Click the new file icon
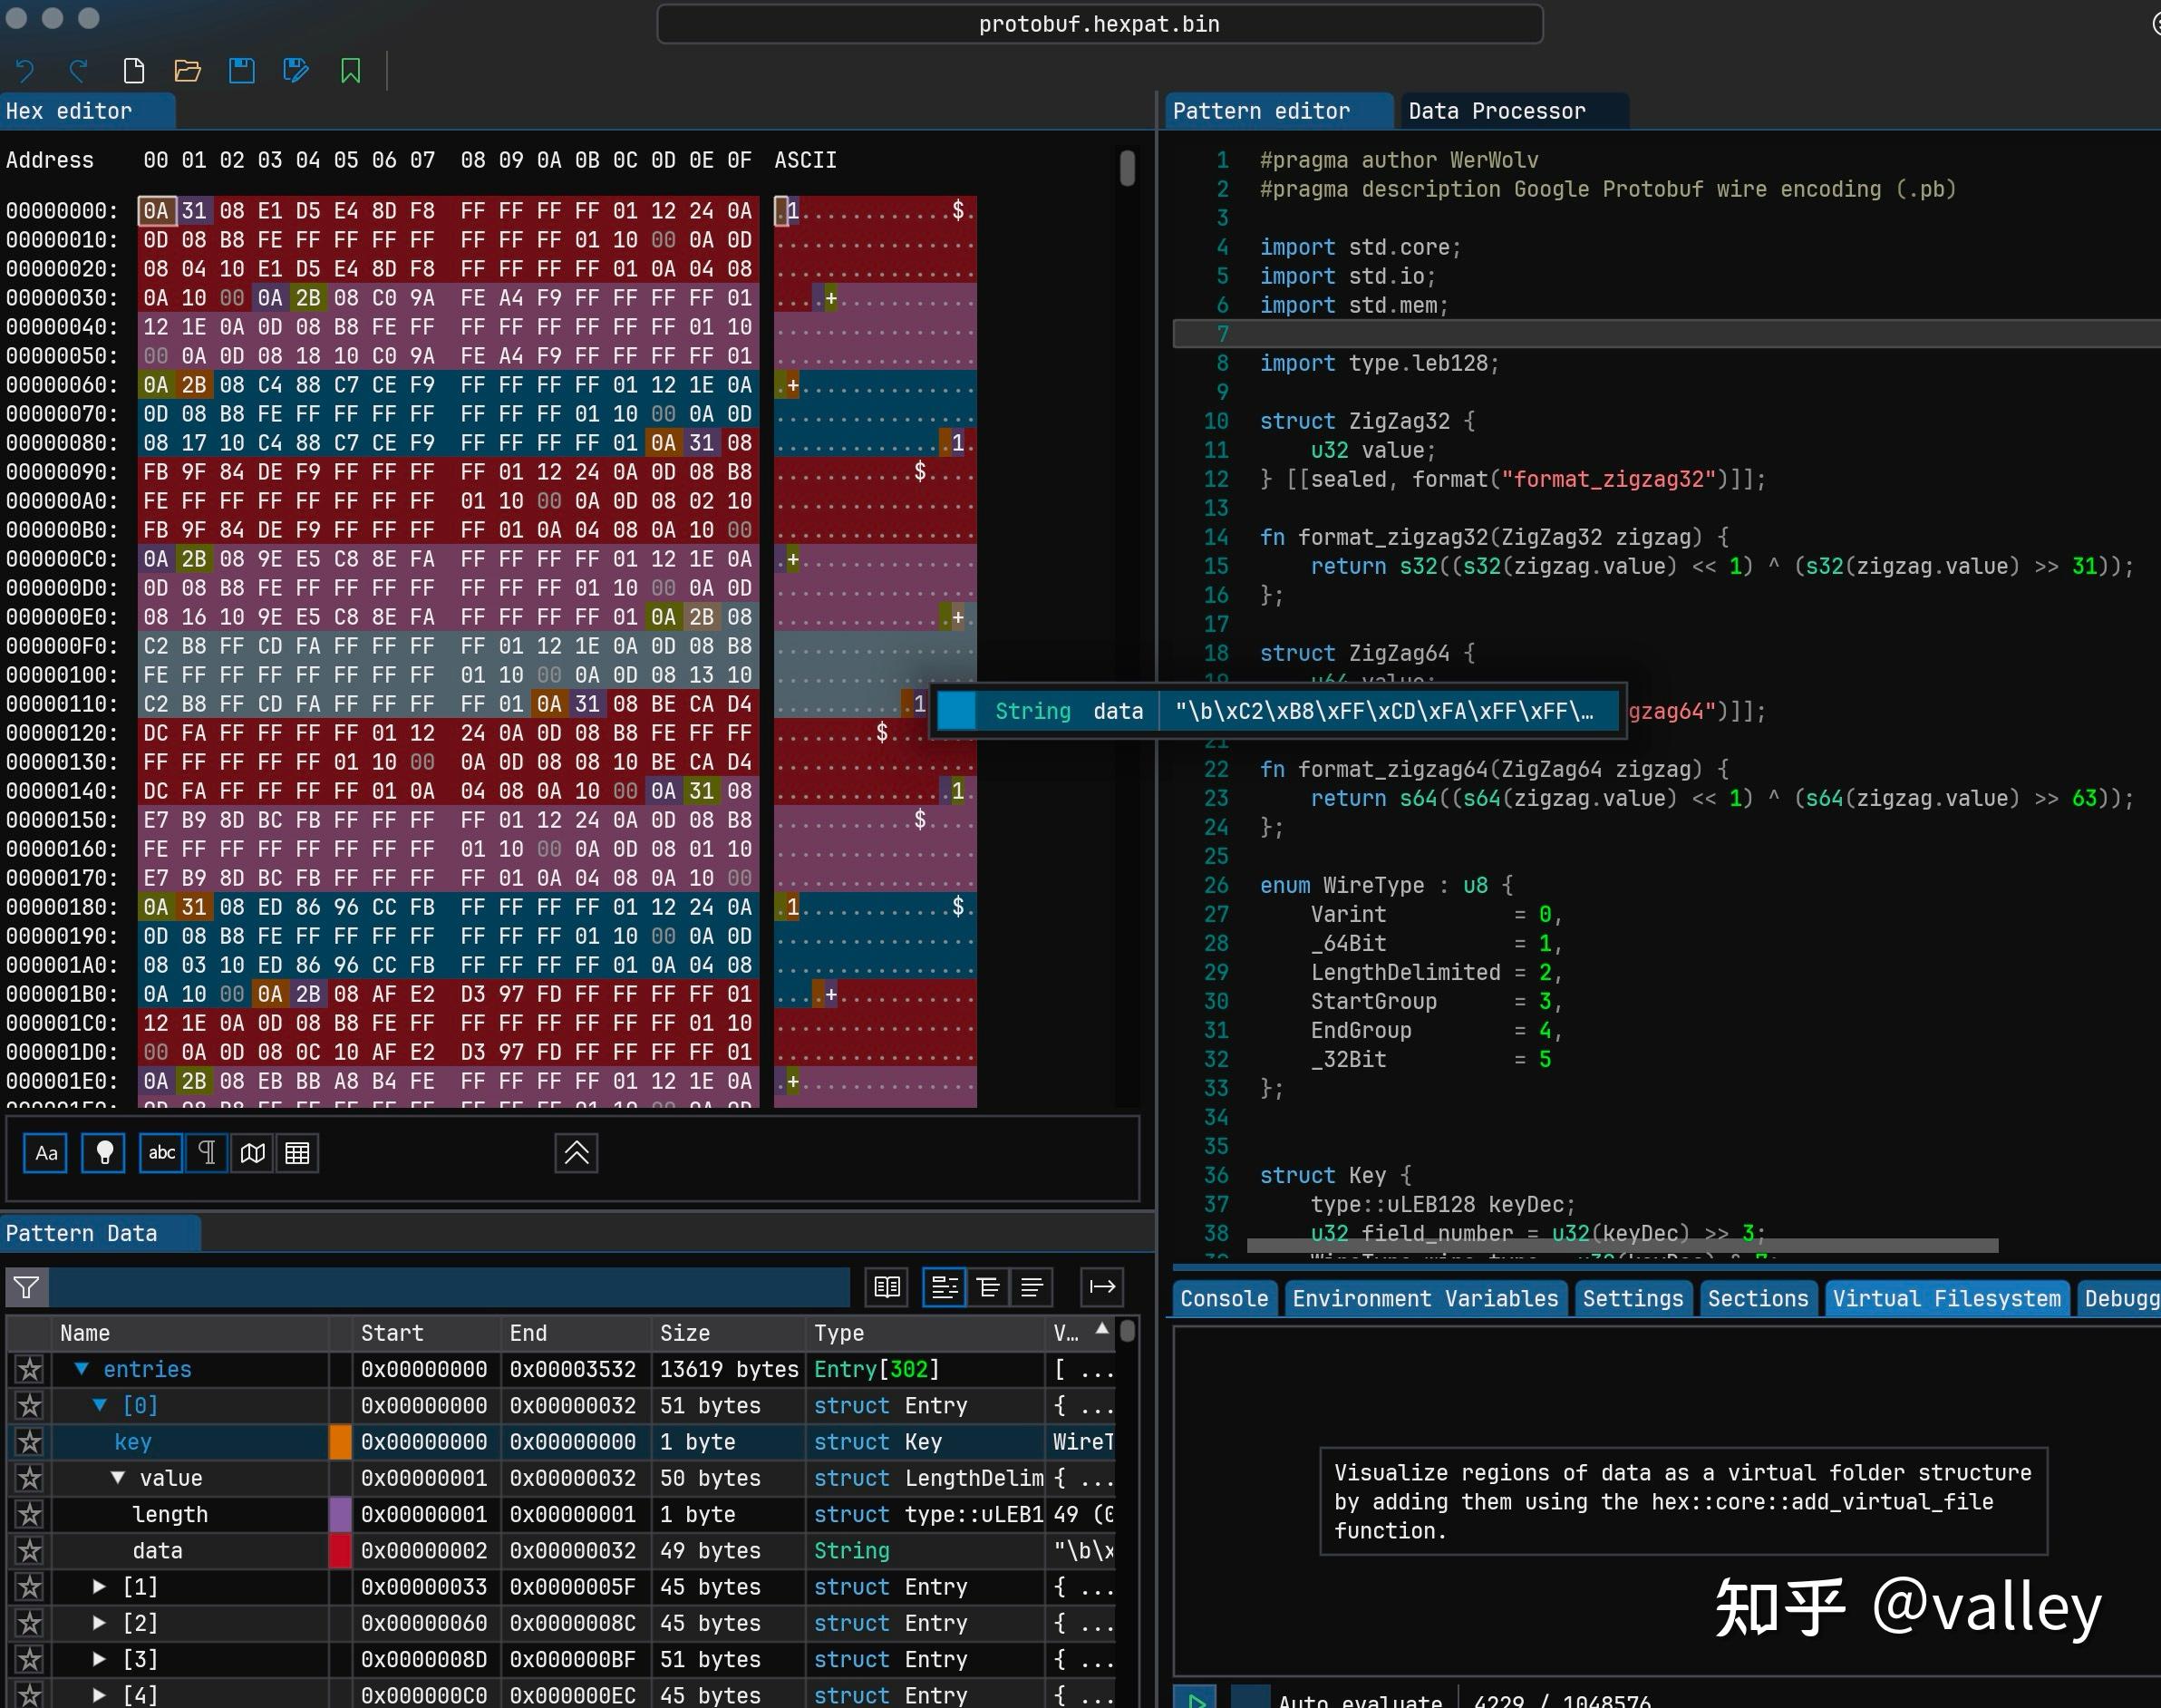Screen dimensions: 2161x1708 click(x=133, y=71)
